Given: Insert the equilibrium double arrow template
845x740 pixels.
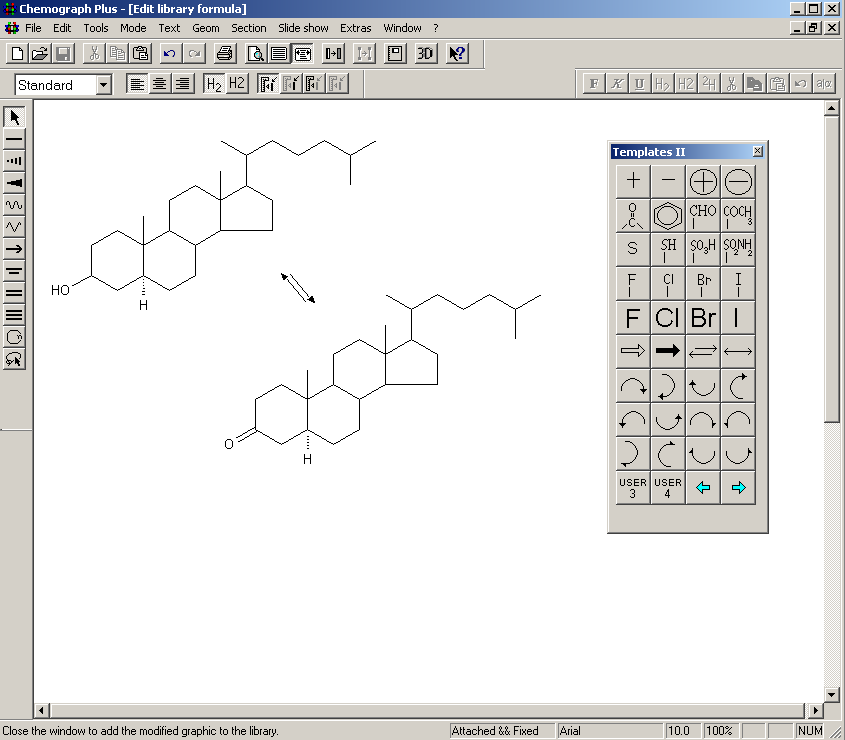Looking at the screenshot, I should click(703, 351).
